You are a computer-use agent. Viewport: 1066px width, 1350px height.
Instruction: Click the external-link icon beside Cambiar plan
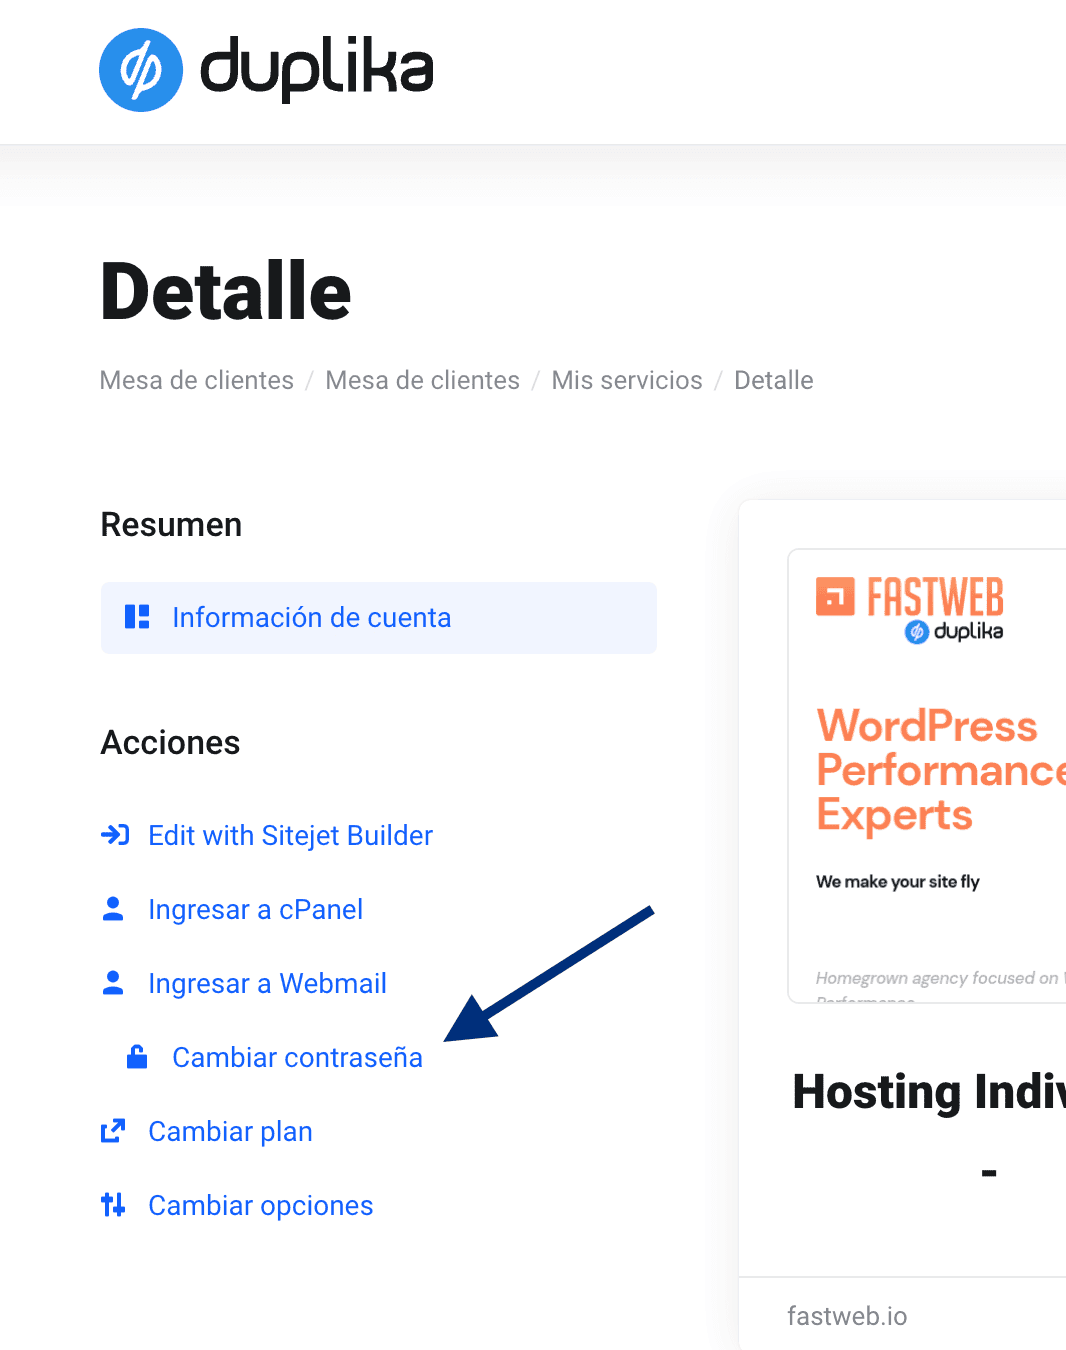[113, 1131]
